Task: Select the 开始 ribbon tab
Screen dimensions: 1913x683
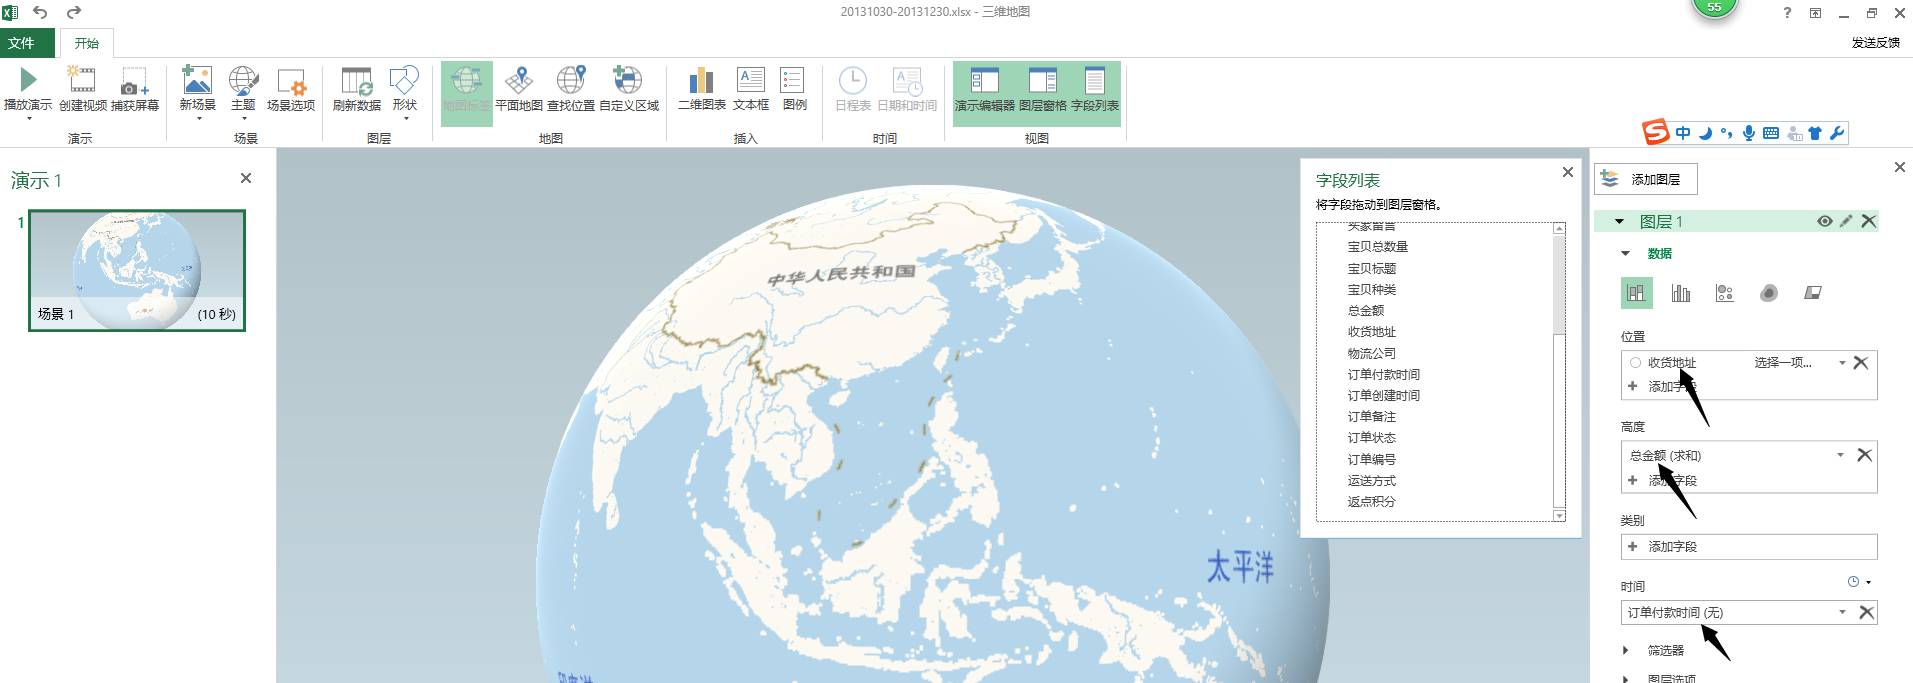Action: [86, 43]
